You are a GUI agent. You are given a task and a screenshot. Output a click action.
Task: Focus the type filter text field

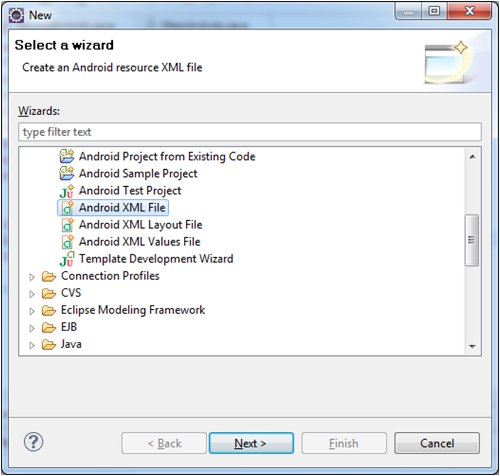[x=250, y=132]
